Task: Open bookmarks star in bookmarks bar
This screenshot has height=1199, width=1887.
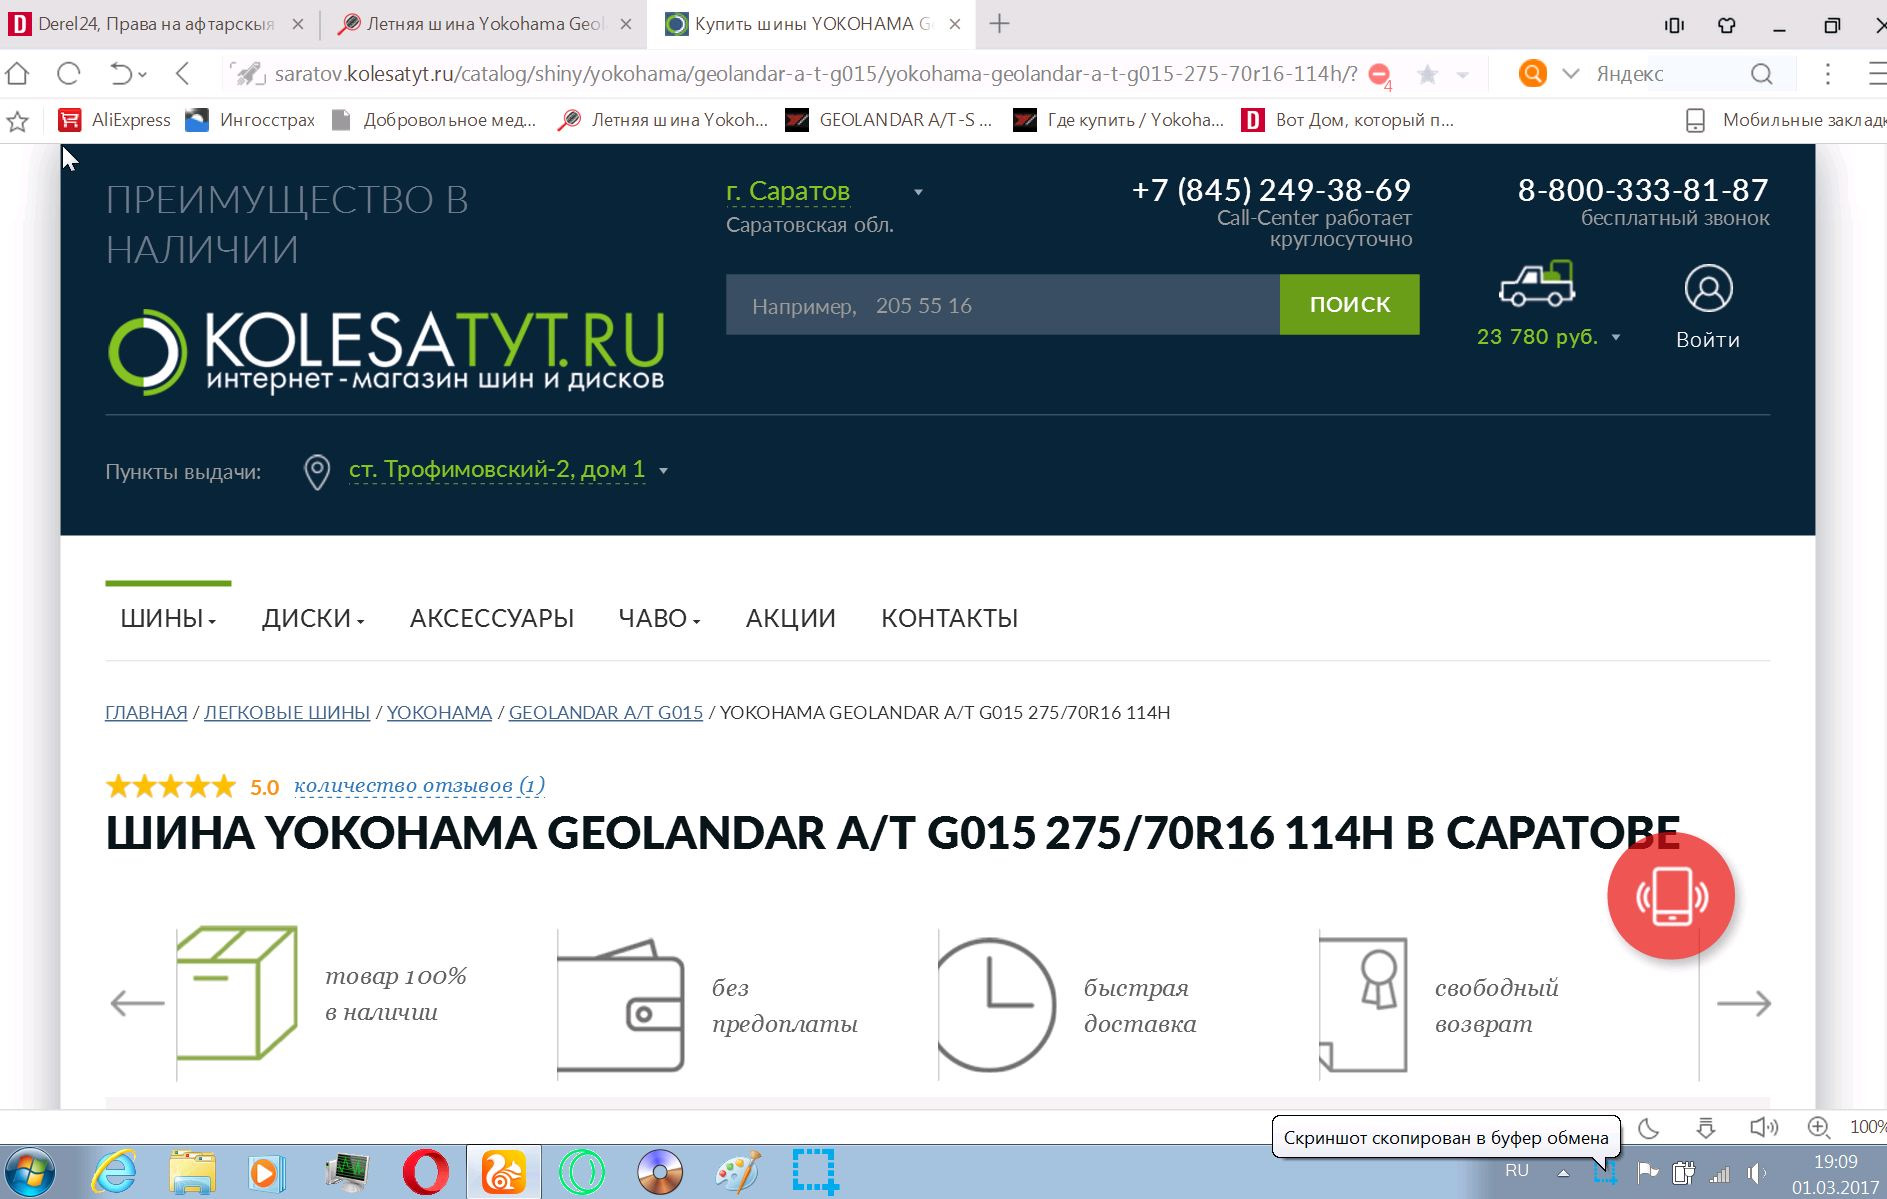Action: 17,121
